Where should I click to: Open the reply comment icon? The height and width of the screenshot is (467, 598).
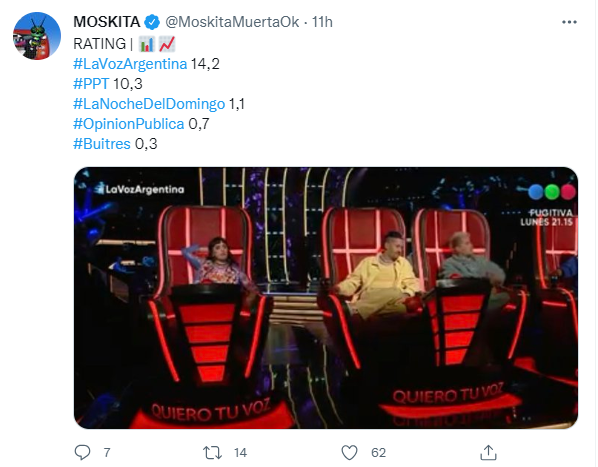pyautogui.click(x=82, y=452)
